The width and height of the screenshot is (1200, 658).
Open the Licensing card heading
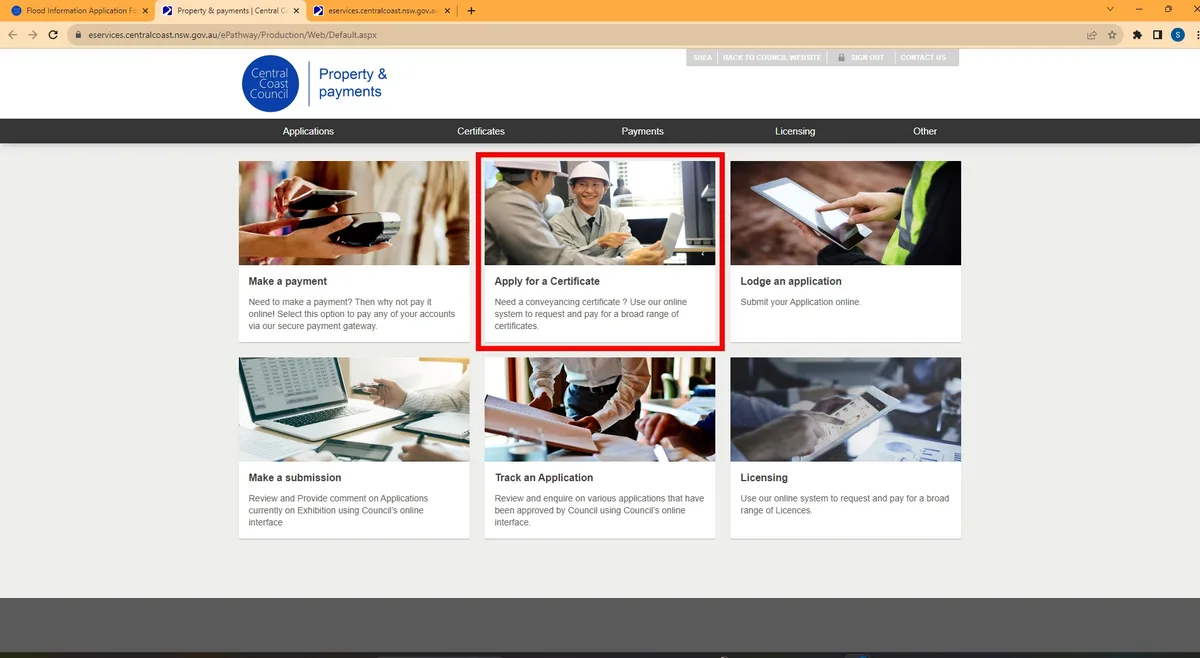click(x=764, y=478)
